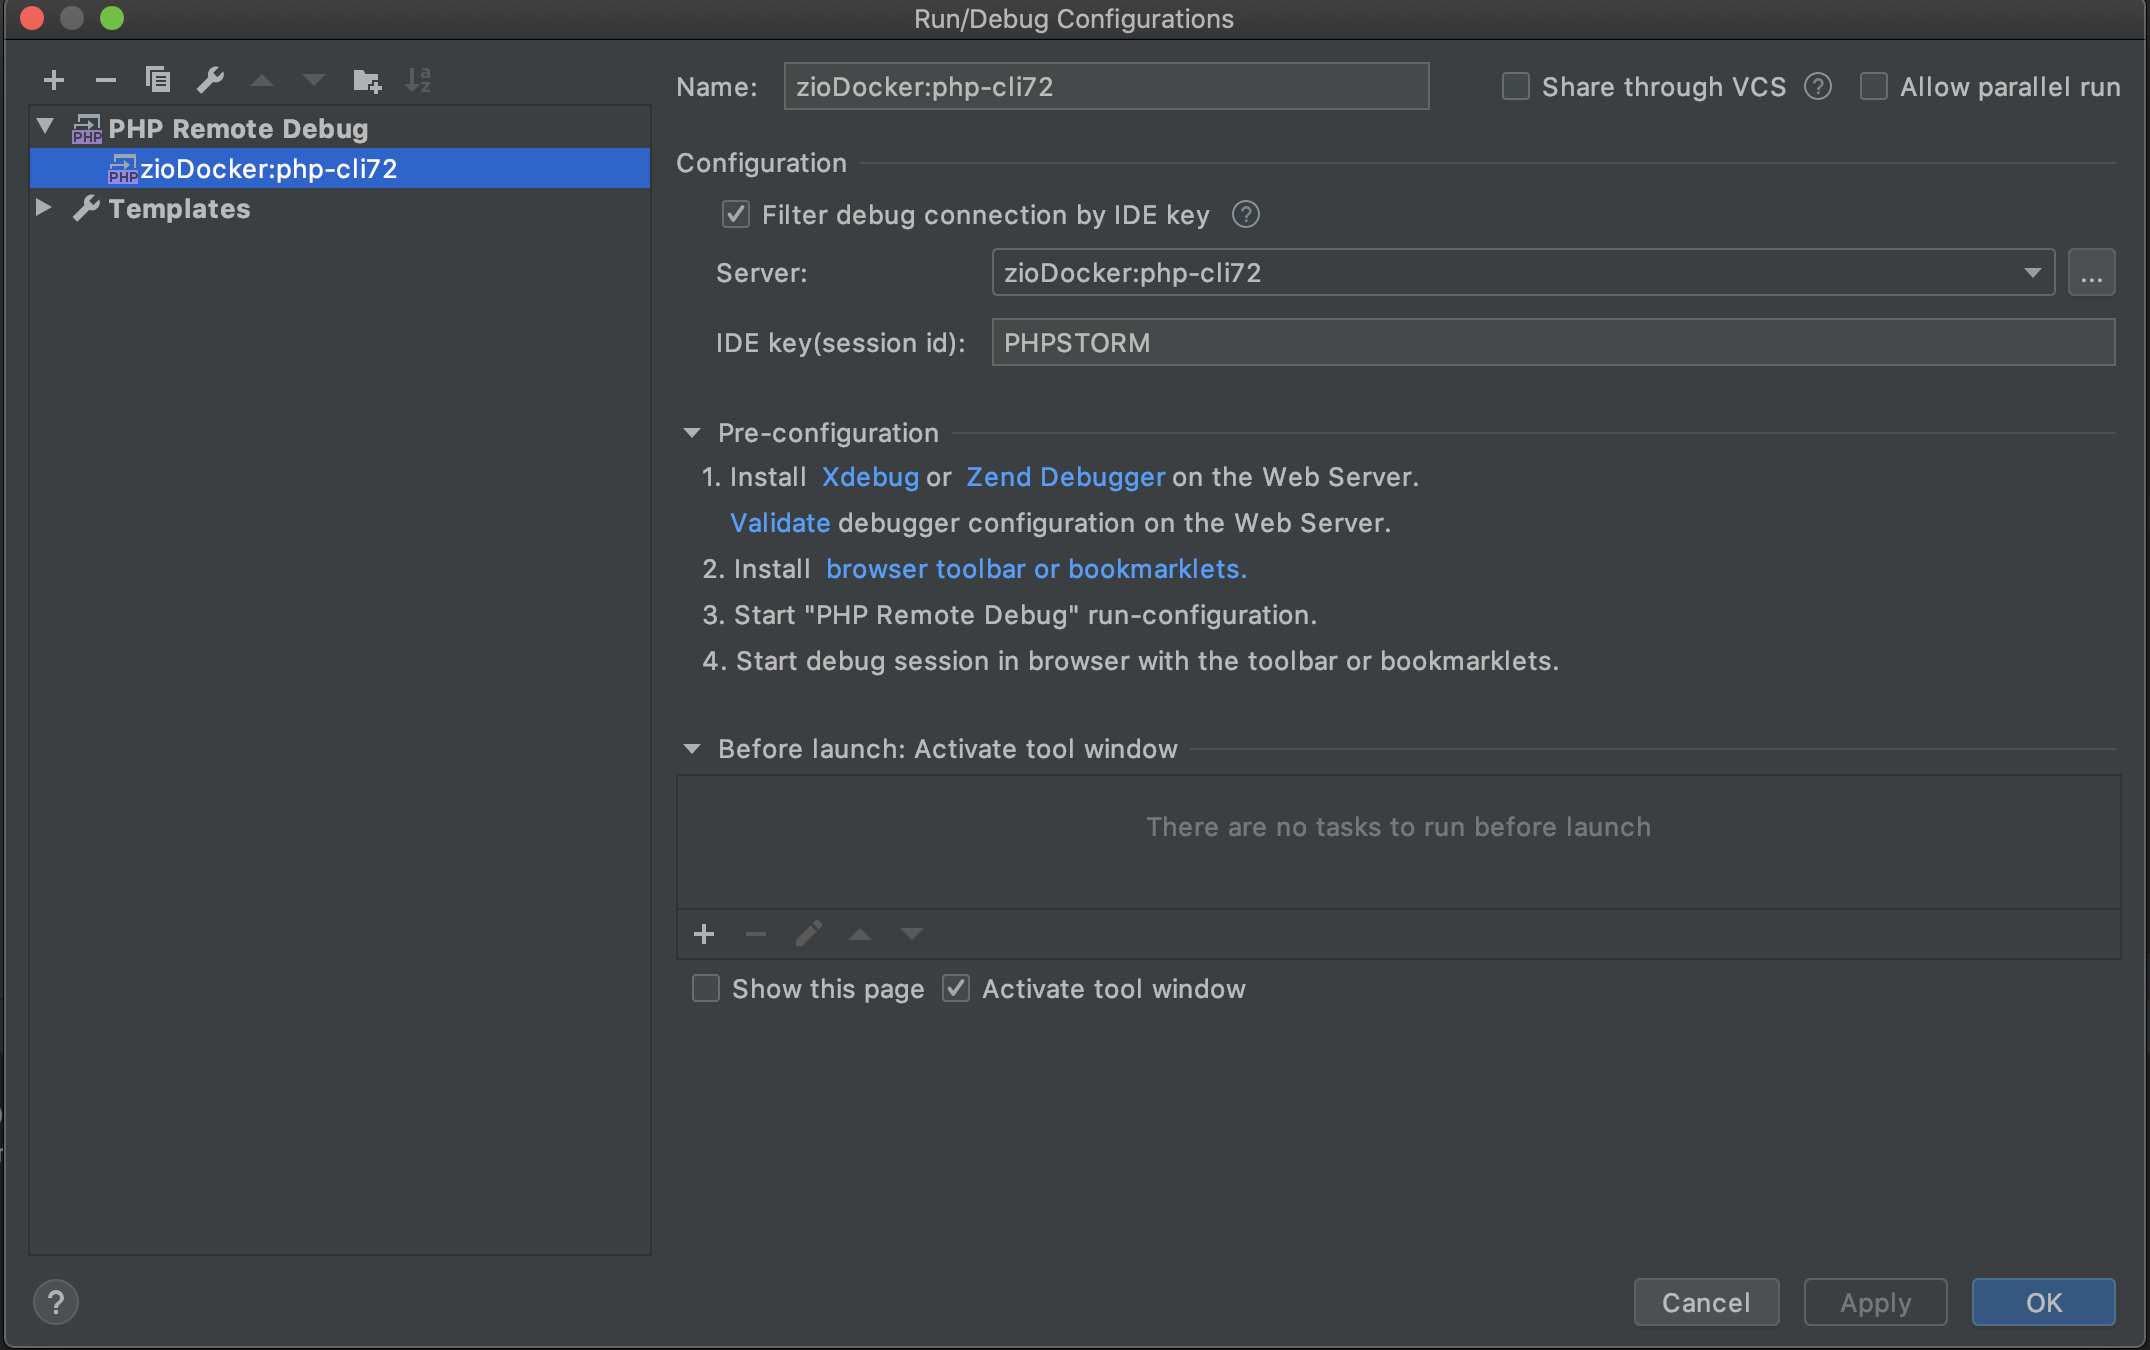Viewport: 2150px width, 1350px height.
Task: Toggle Activate tool window checkbox
Action: (x=956, y=988)
